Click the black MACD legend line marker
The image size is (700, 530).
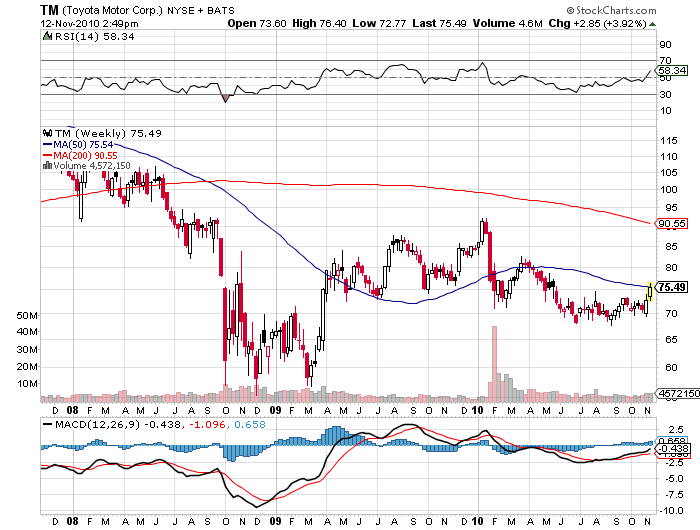47,424
